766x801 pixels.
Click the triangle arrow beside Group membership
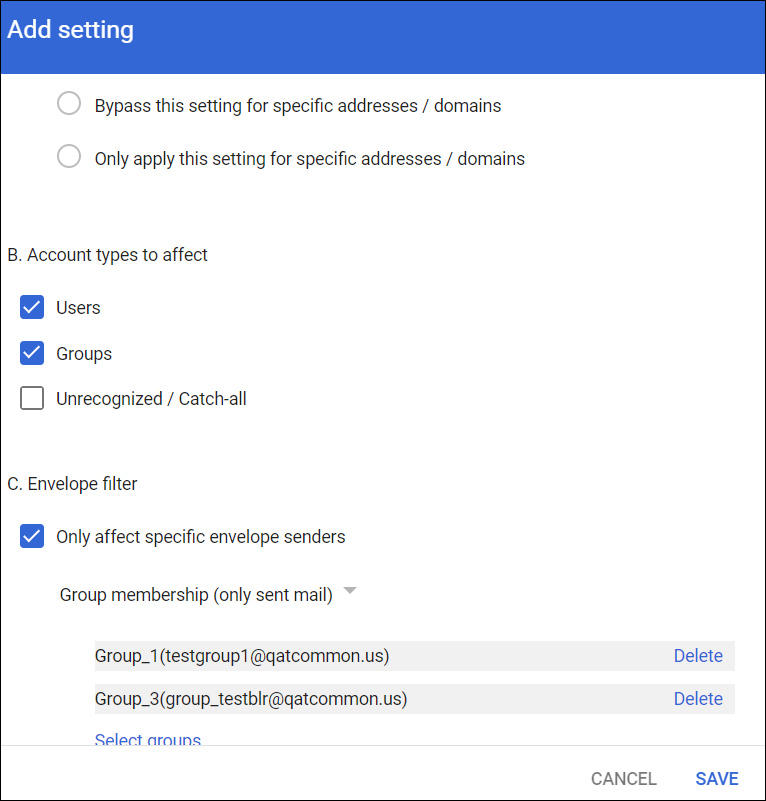[349, 592]
